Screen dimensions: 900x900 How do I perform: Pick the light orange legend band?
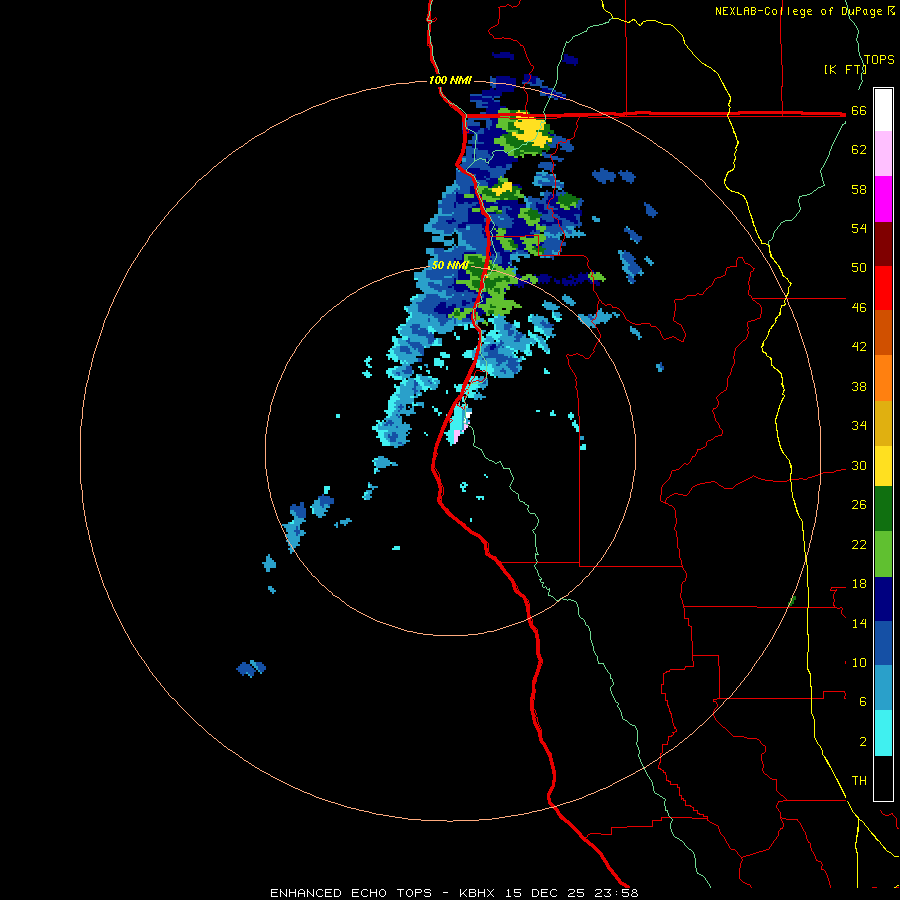883,378
